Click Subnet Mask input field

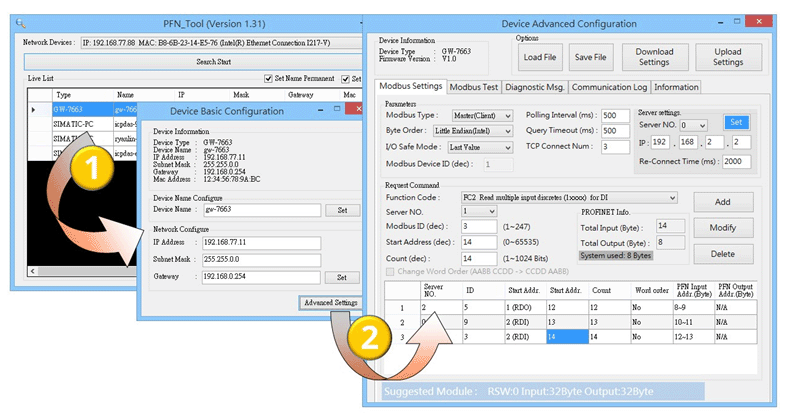tap(262, 260)
